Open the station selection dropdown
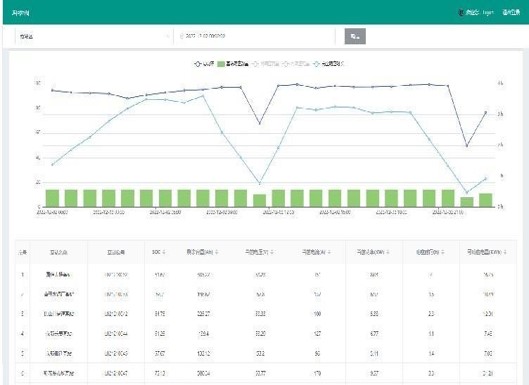This screenshot has height=385, width=529. click(94, 36)
